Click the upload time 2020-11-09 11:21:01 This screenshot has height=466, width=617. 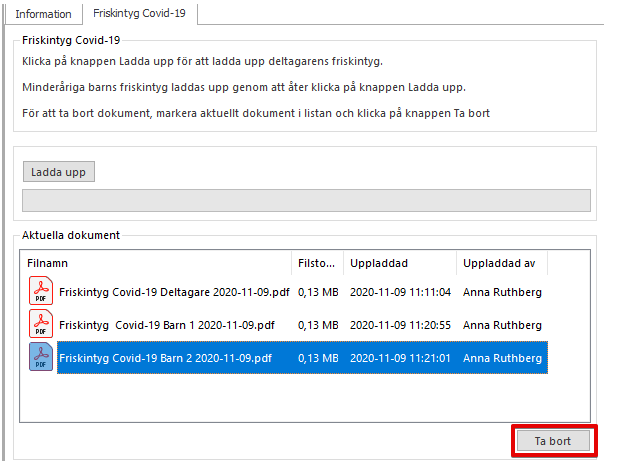400,358
